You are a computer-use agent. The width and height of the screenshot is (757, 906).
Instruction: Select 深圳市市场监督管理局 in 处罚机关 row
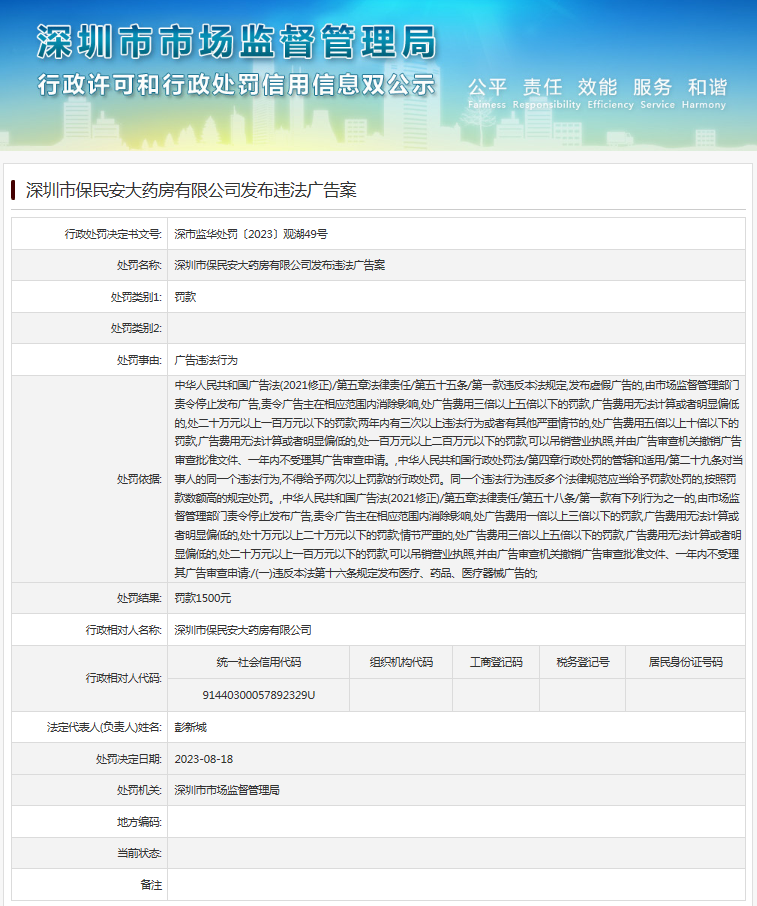[227, 790]
